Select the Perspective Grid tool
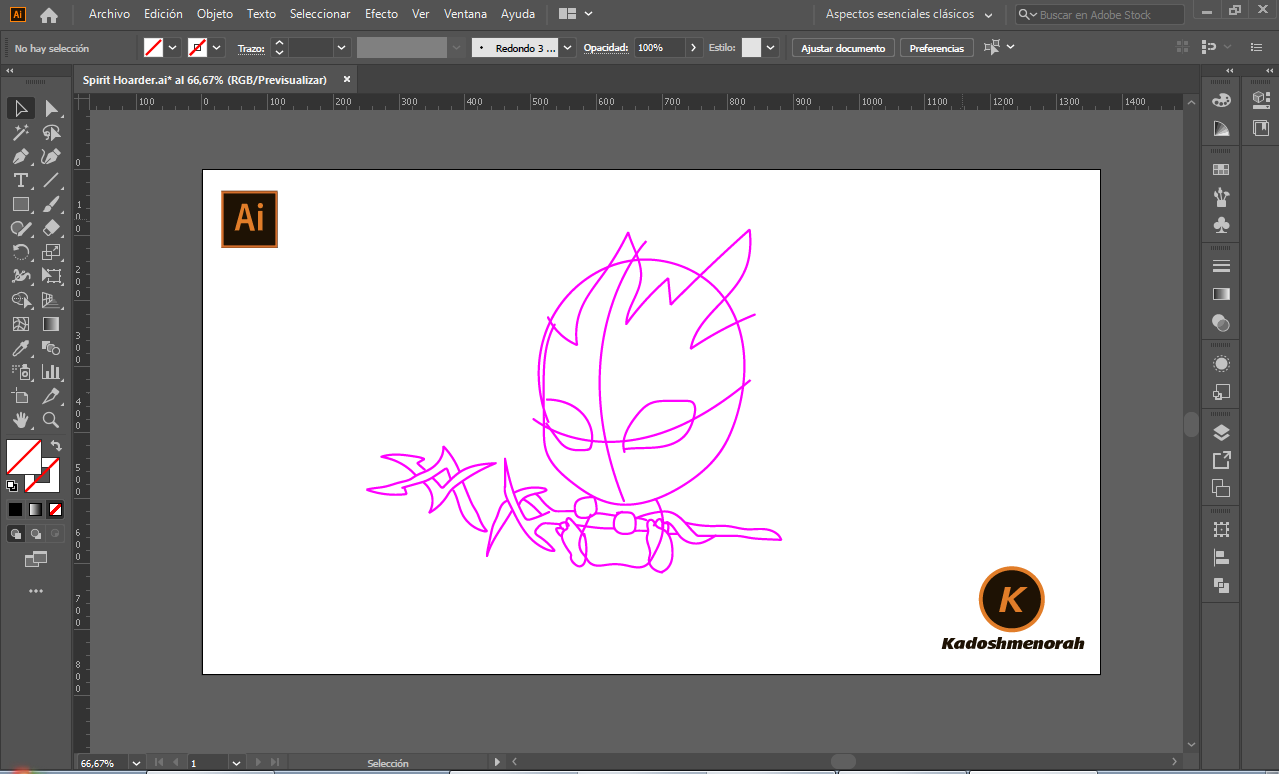 coord(52,300)
